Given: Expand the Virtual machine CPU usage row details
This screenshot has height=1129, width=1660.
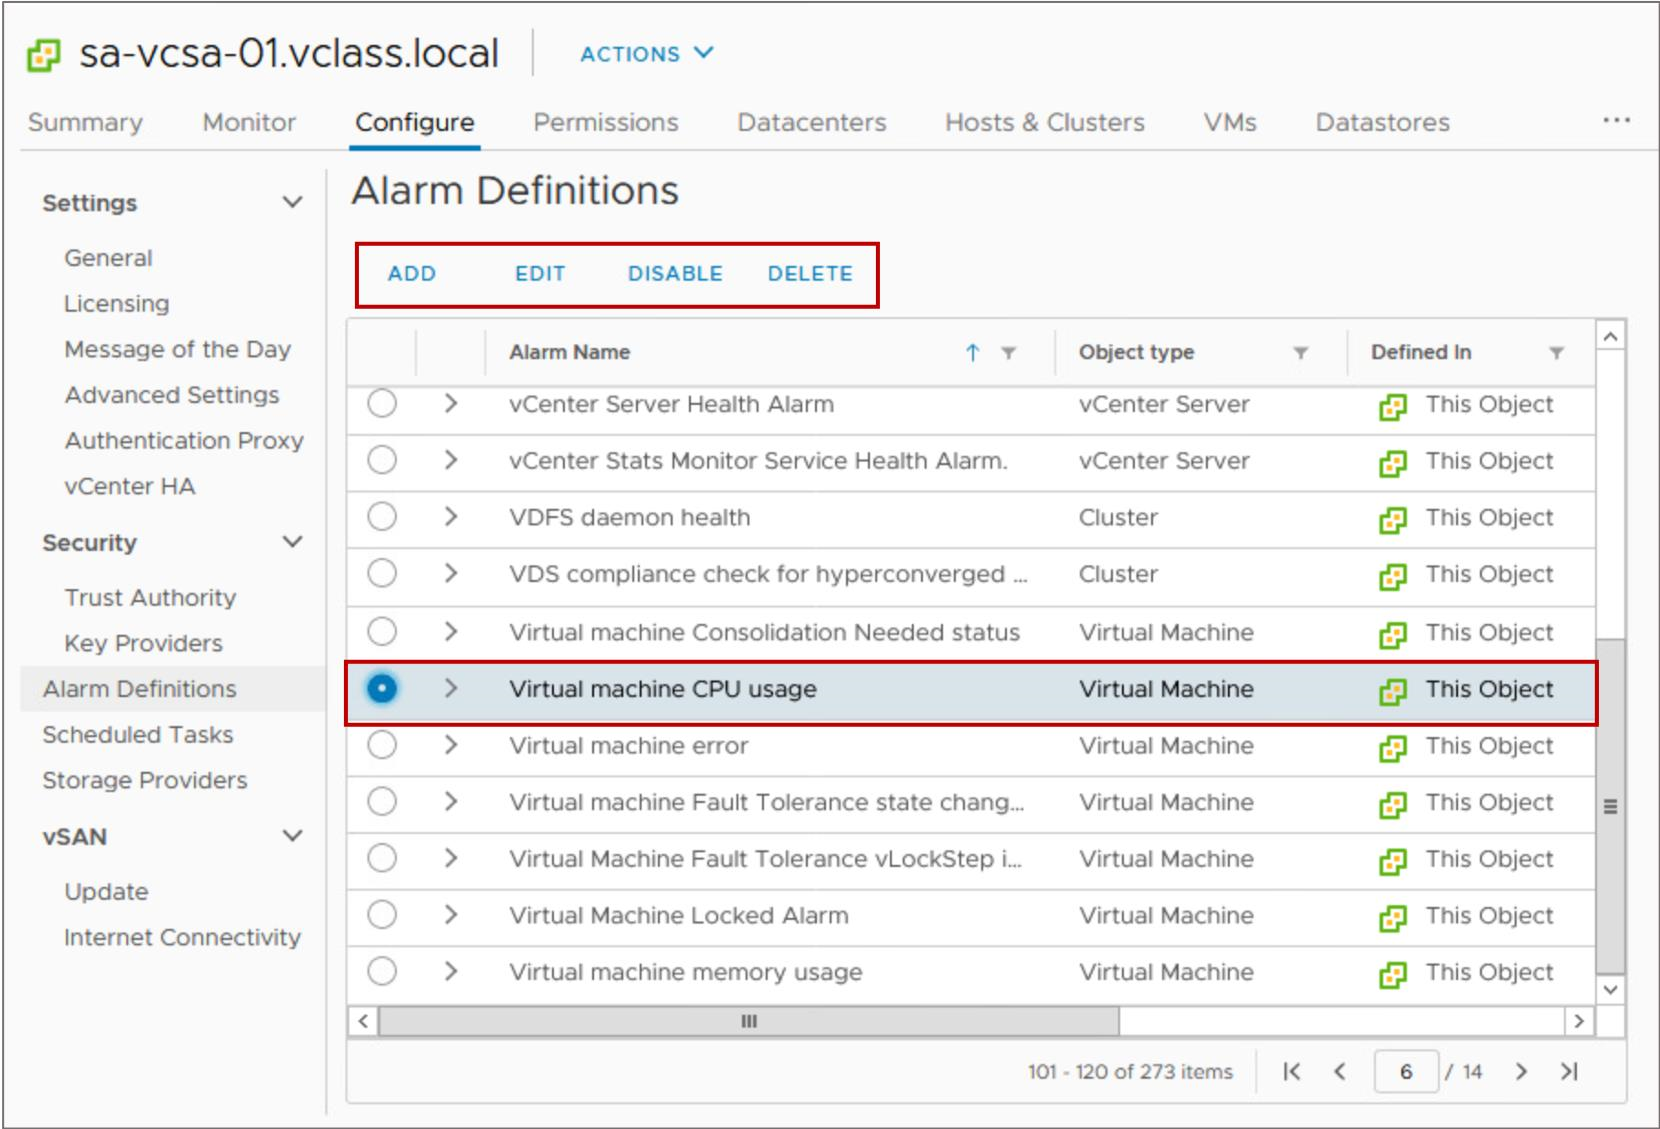Looking at the screenshot, I should pos(451,689).
